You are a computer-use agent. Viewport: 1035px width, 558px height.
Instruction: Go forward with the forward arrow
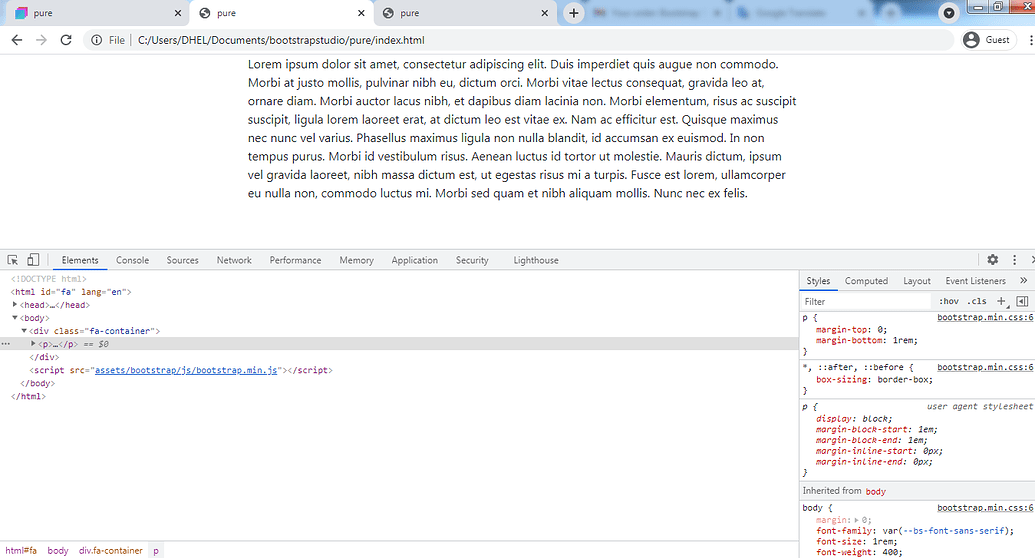(41, 40)
